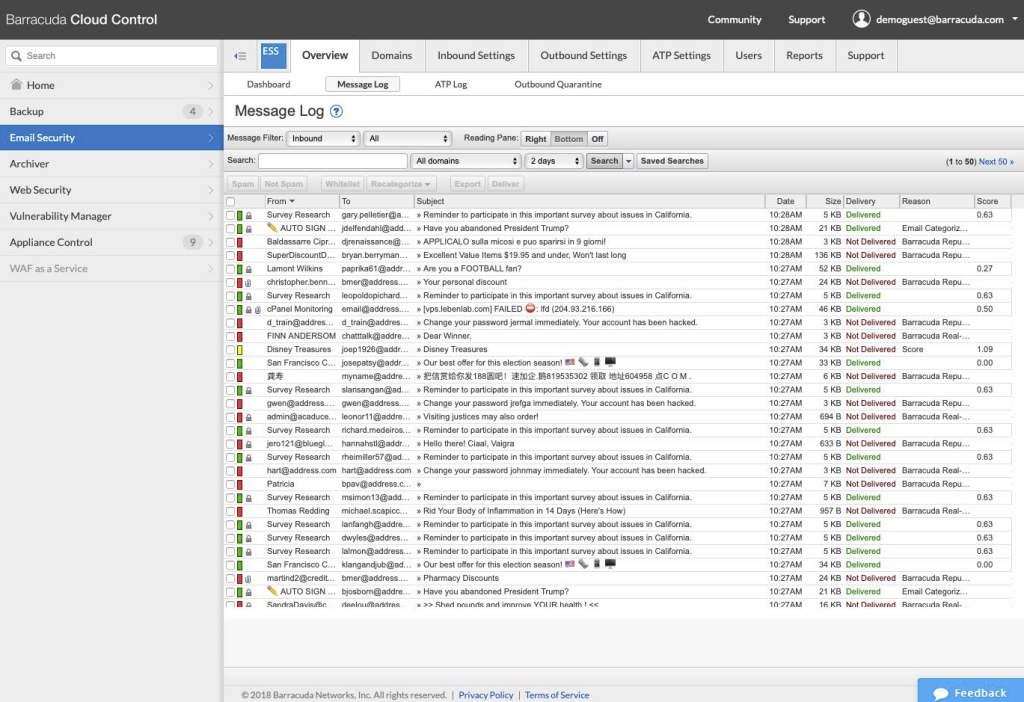The image size is (1024, 702).
Task: Open the demoguest account menu arrow
Action: point(1015,19)
